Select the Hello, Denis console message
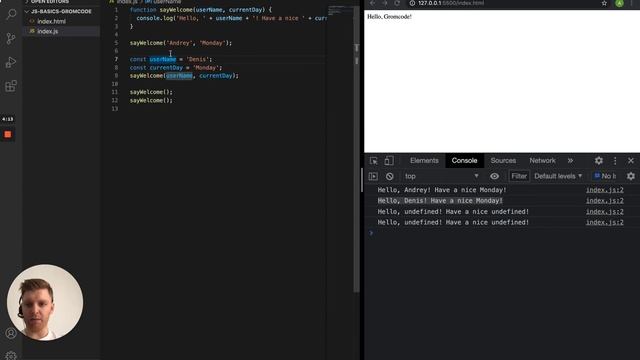Image resolution: width=640 pixels, height=360 pixels. point(440,200)
